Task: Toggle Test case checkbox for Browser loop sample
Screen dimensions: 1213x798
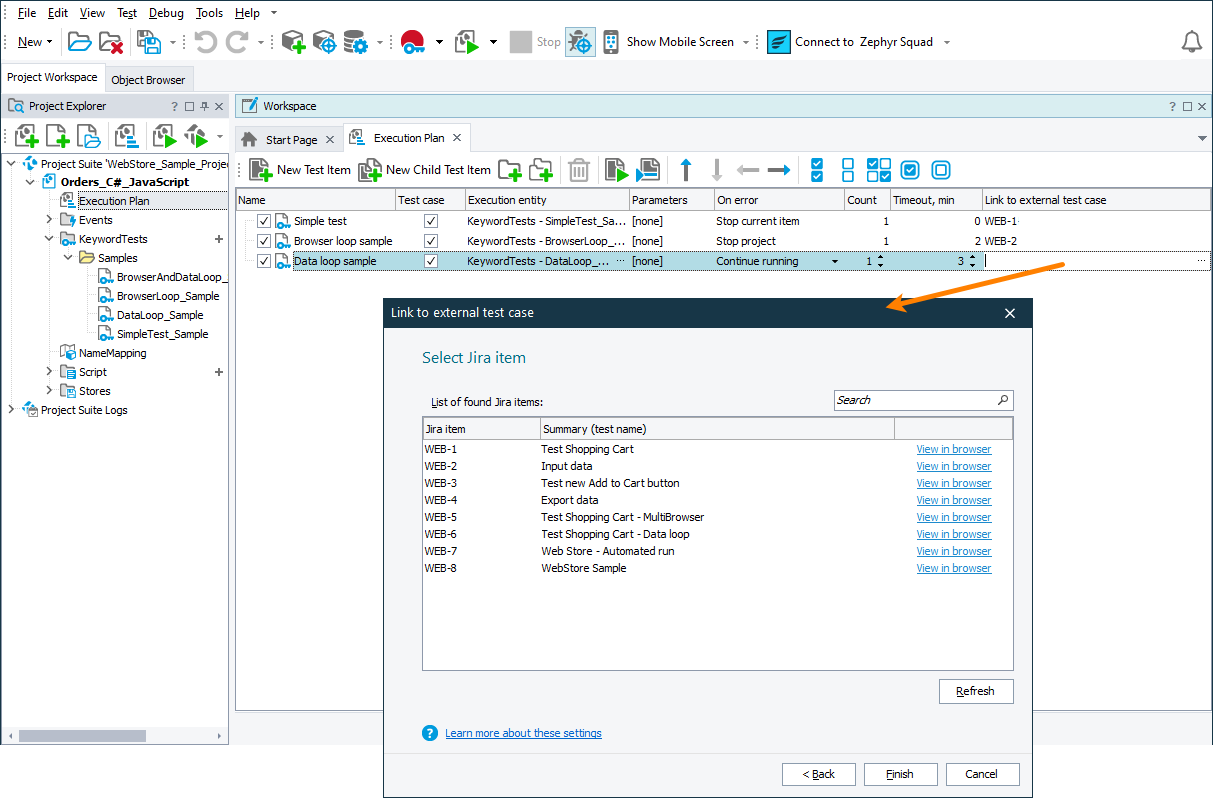Action: 431,241
